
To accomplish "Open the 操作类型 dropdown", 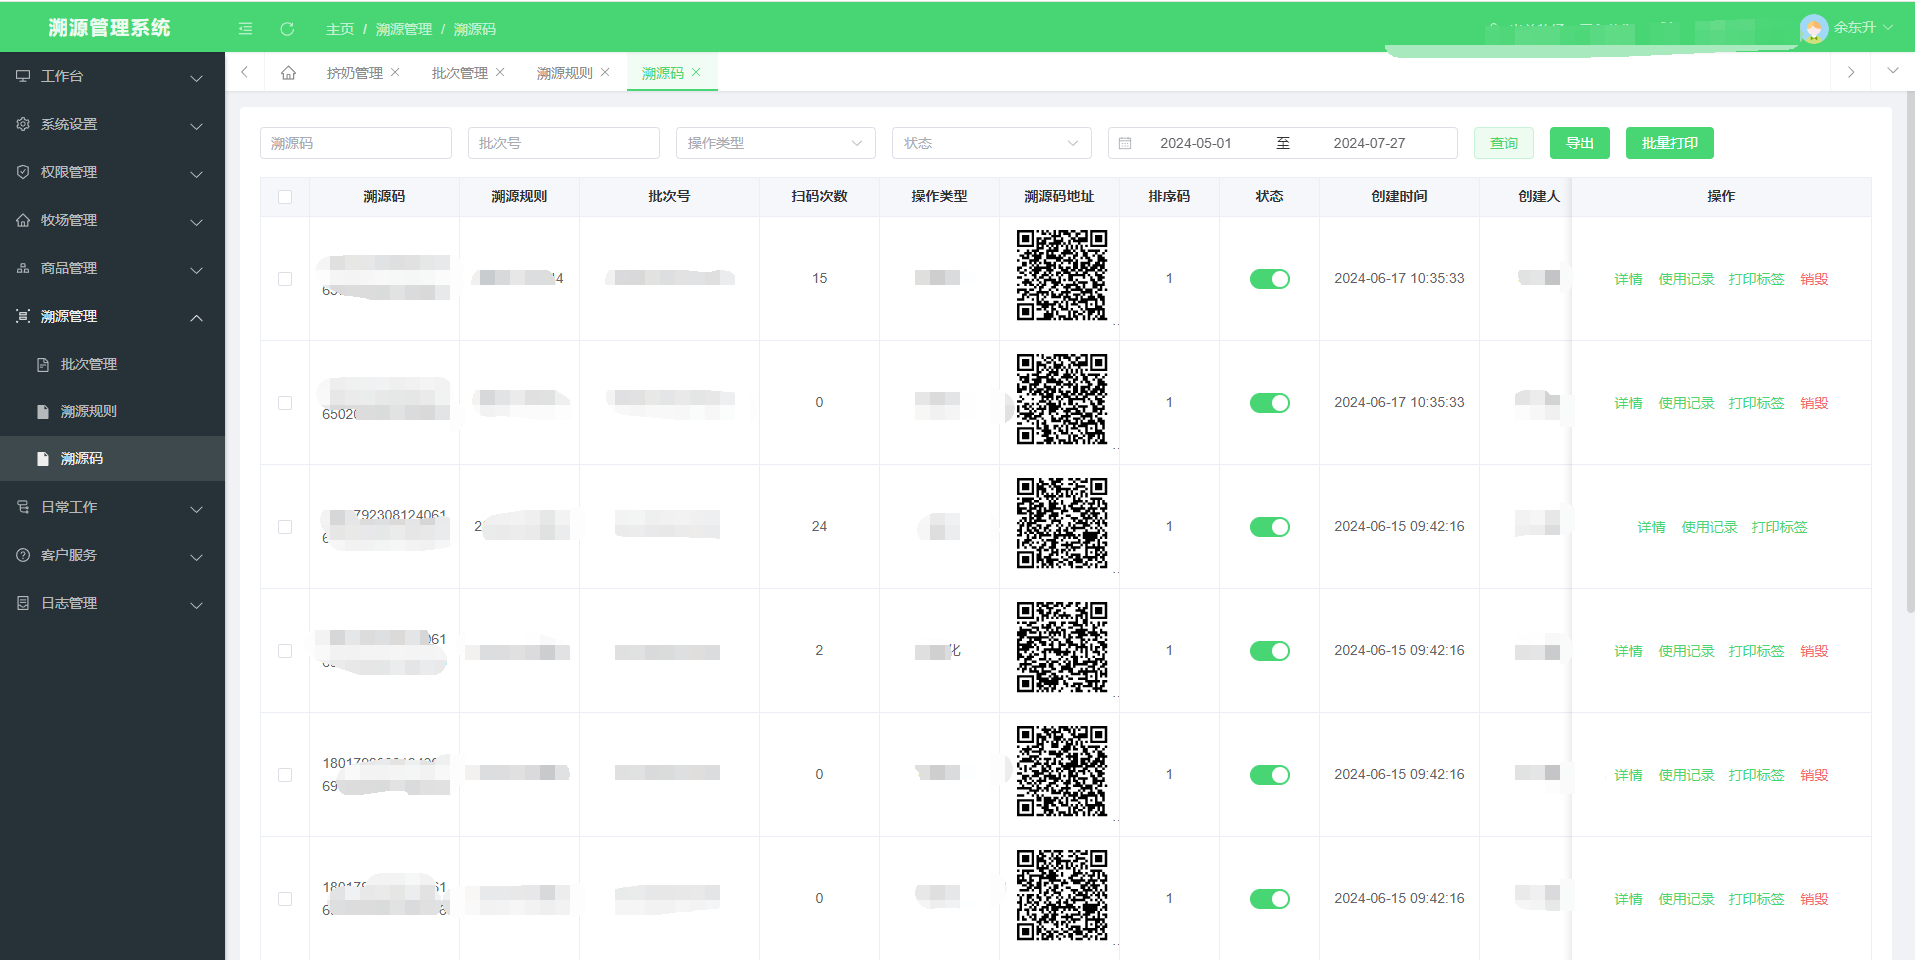I will [775, 143].
